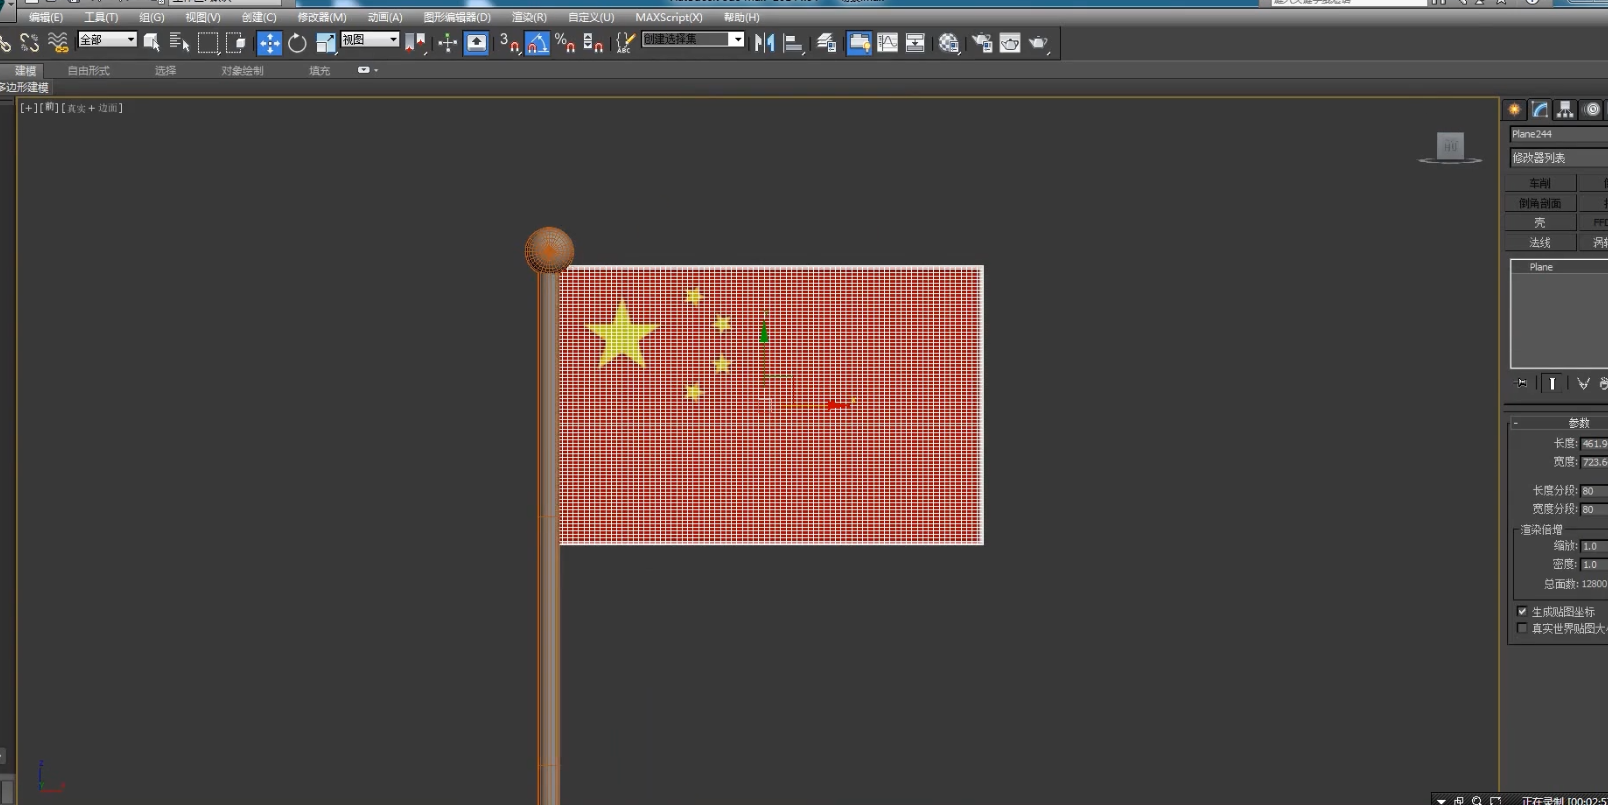Open the 渲染(R) menu
Viewport: 1608px width, 805px height.
pyautogui.click(x=529, y=17)
